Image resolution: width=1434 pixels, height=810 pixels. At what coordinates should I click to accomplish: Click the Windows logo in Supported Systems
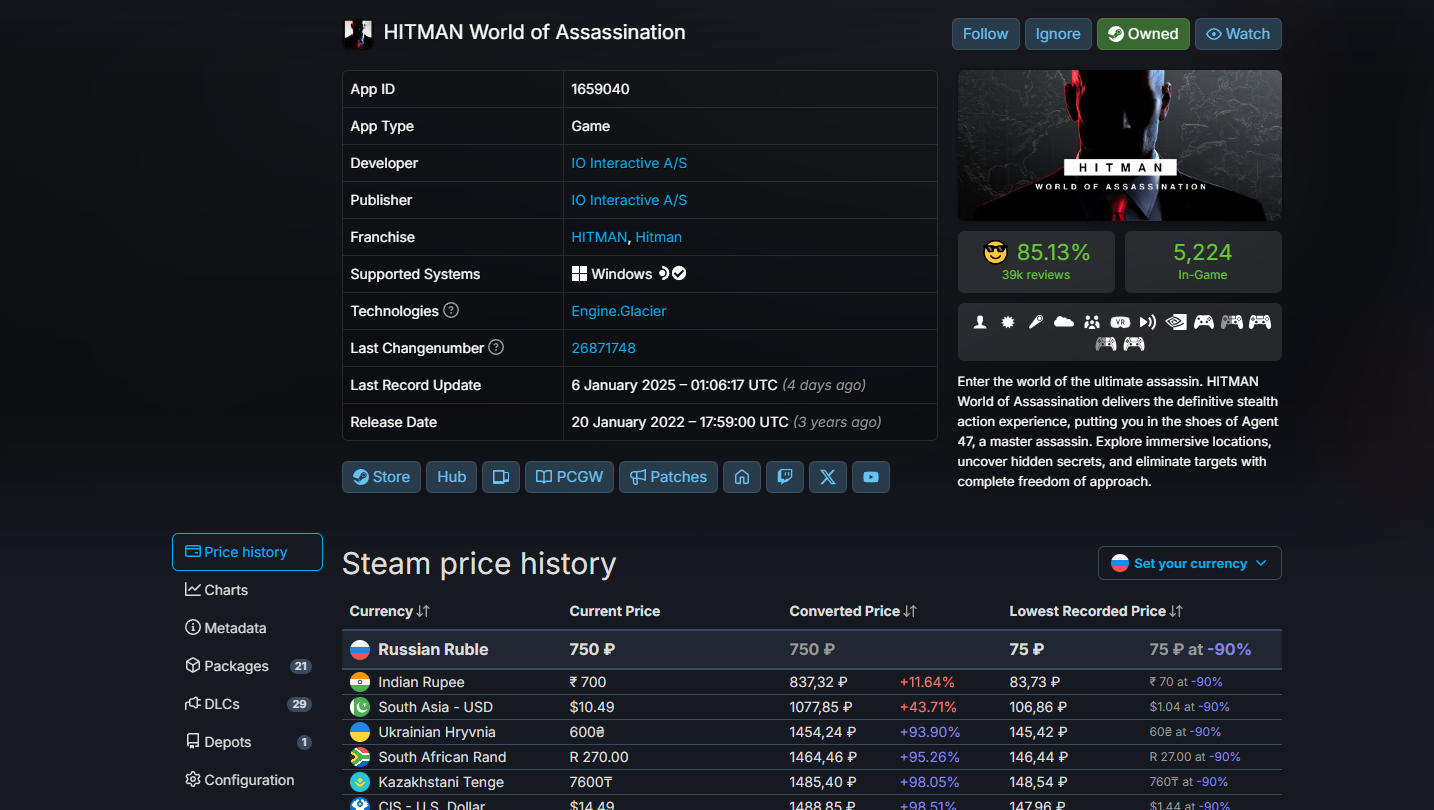click(579, 274)
